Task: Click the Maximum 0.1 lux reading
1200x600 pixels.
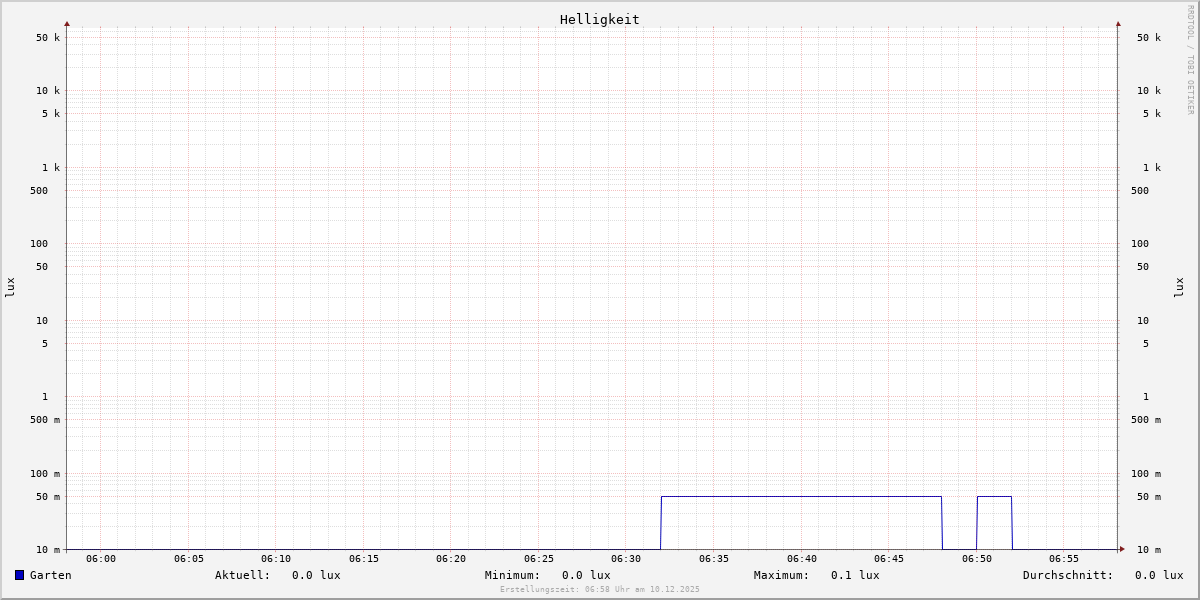Action: coord(855,575)
